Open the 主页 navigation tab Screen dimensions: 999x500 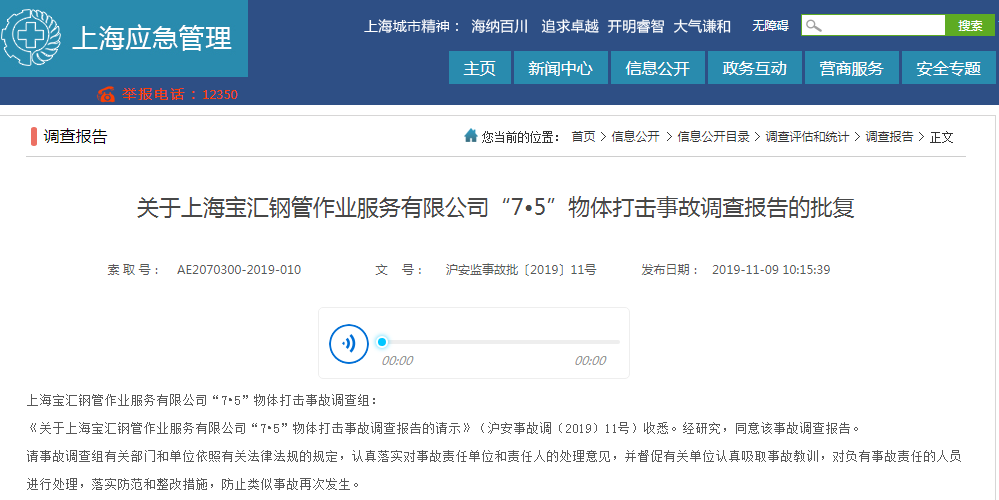(480, 68)
